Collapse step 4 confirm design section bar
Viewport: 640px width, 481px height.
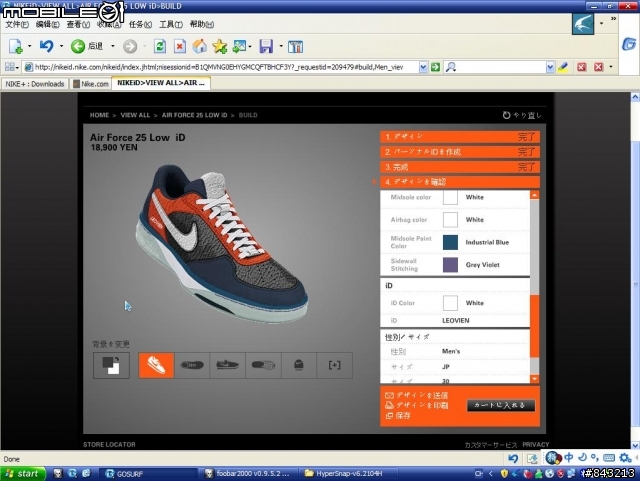(x=460, y=182)
